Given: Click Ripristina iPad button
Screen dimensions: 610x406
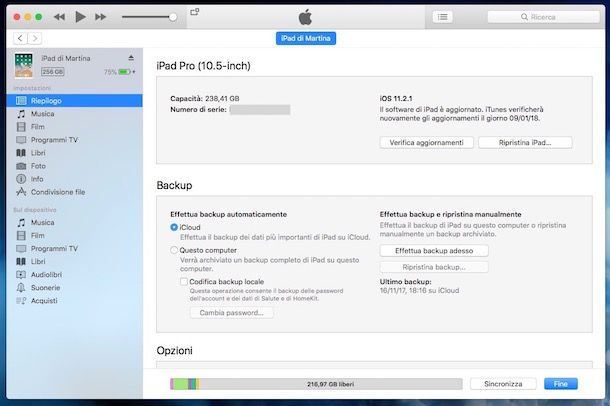Looking at the screenshot, I should (525, 143).
